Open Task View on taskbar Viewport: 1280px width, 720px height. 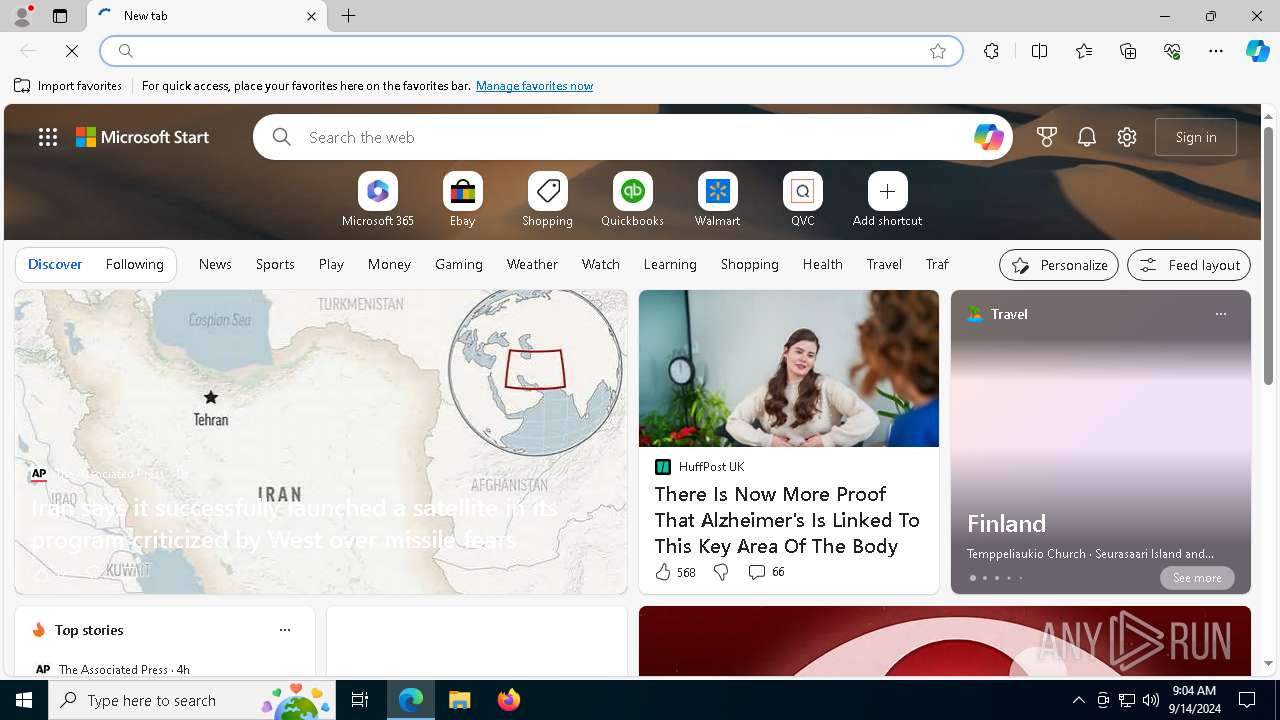(360, 700)
